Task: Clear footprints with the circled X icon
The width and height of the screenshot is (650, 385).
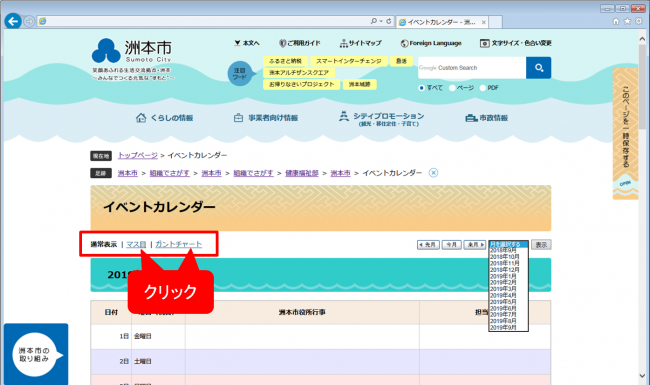Action: pyautogui.click(x=433, y=173)
